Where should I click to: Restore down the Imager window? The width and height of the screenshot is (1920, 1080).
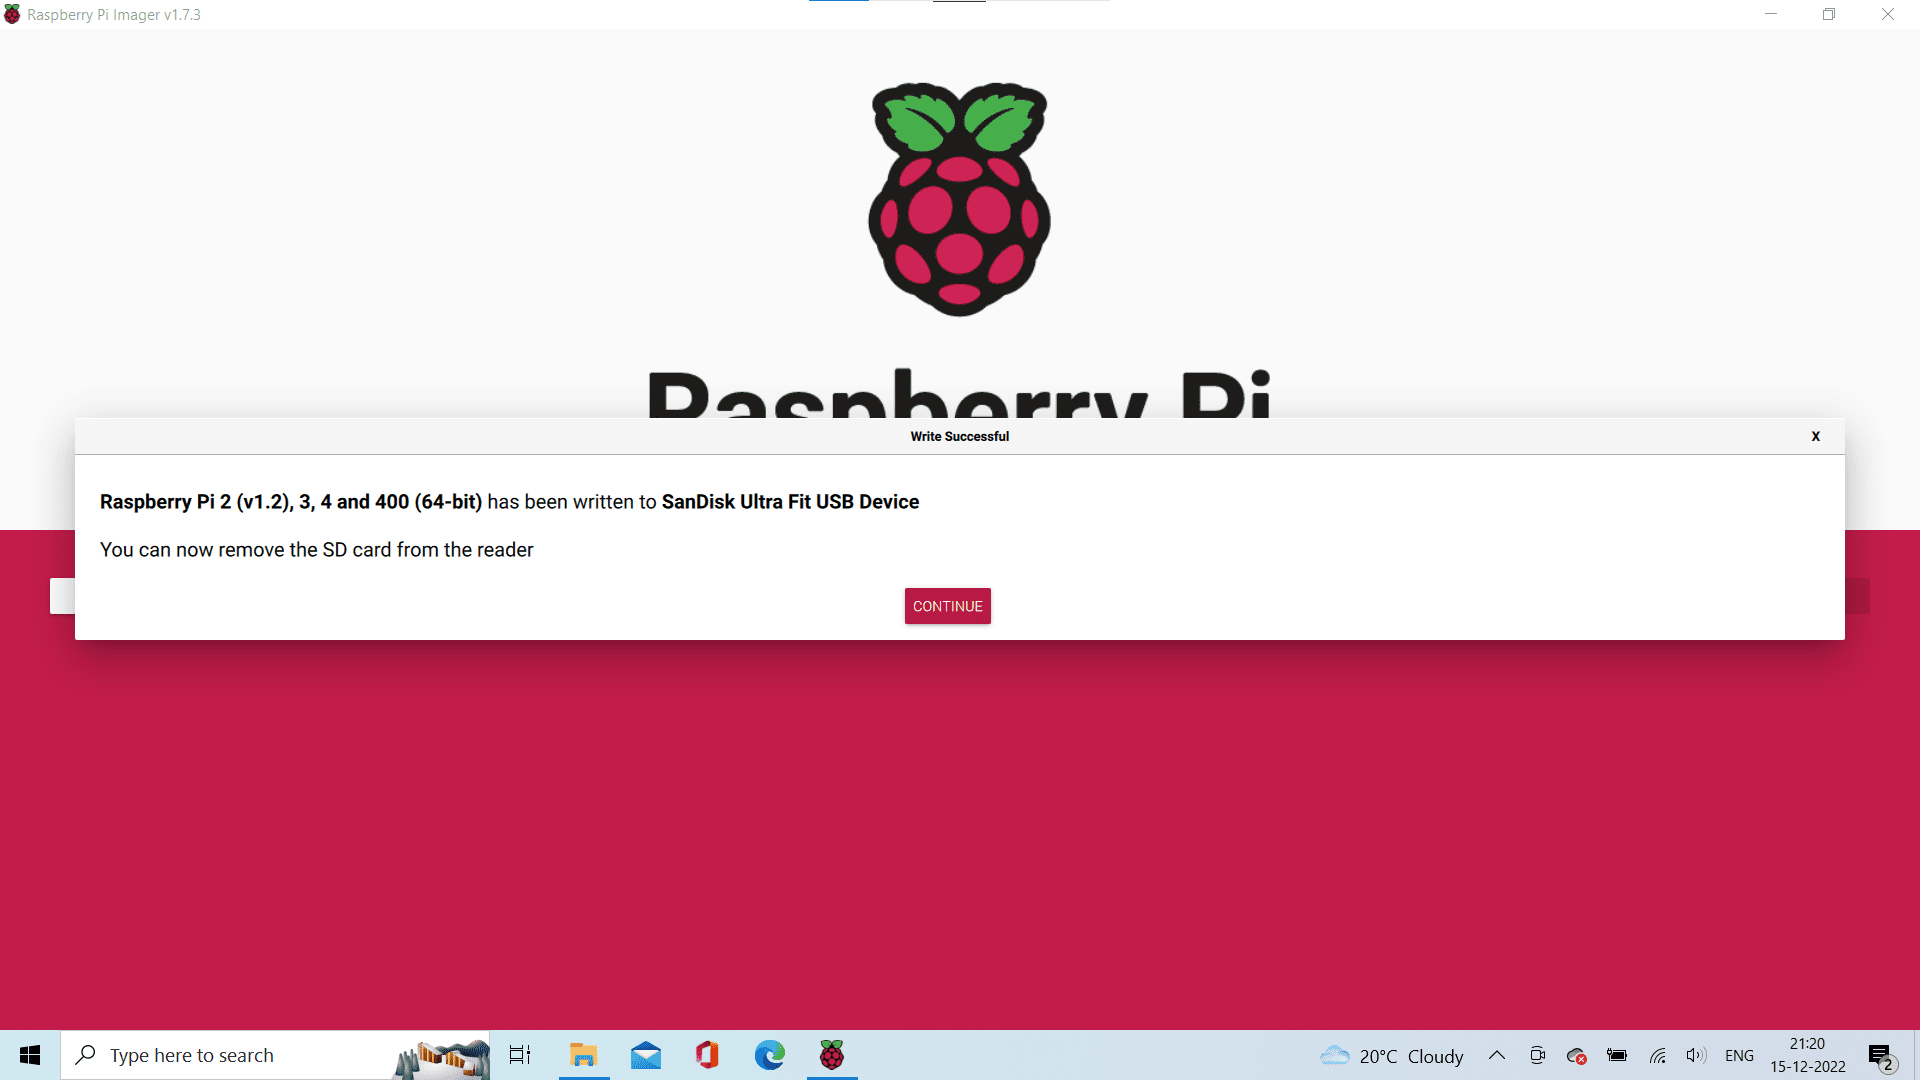[x=1829, y=14]
